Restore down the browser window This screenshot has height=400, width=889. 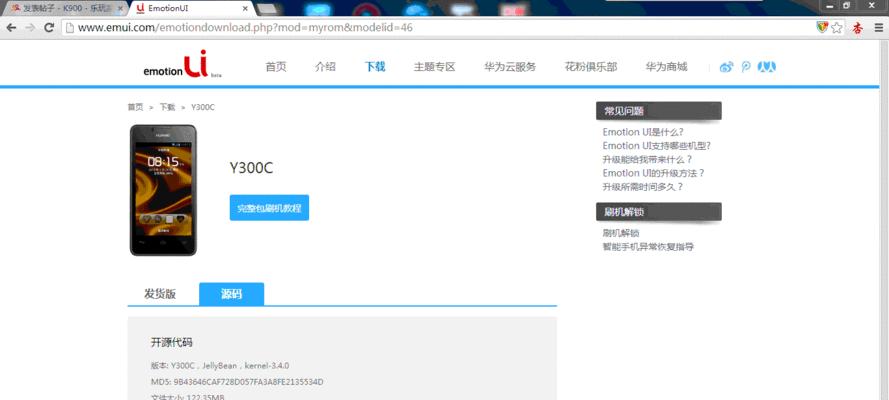[x=847, y=5]
